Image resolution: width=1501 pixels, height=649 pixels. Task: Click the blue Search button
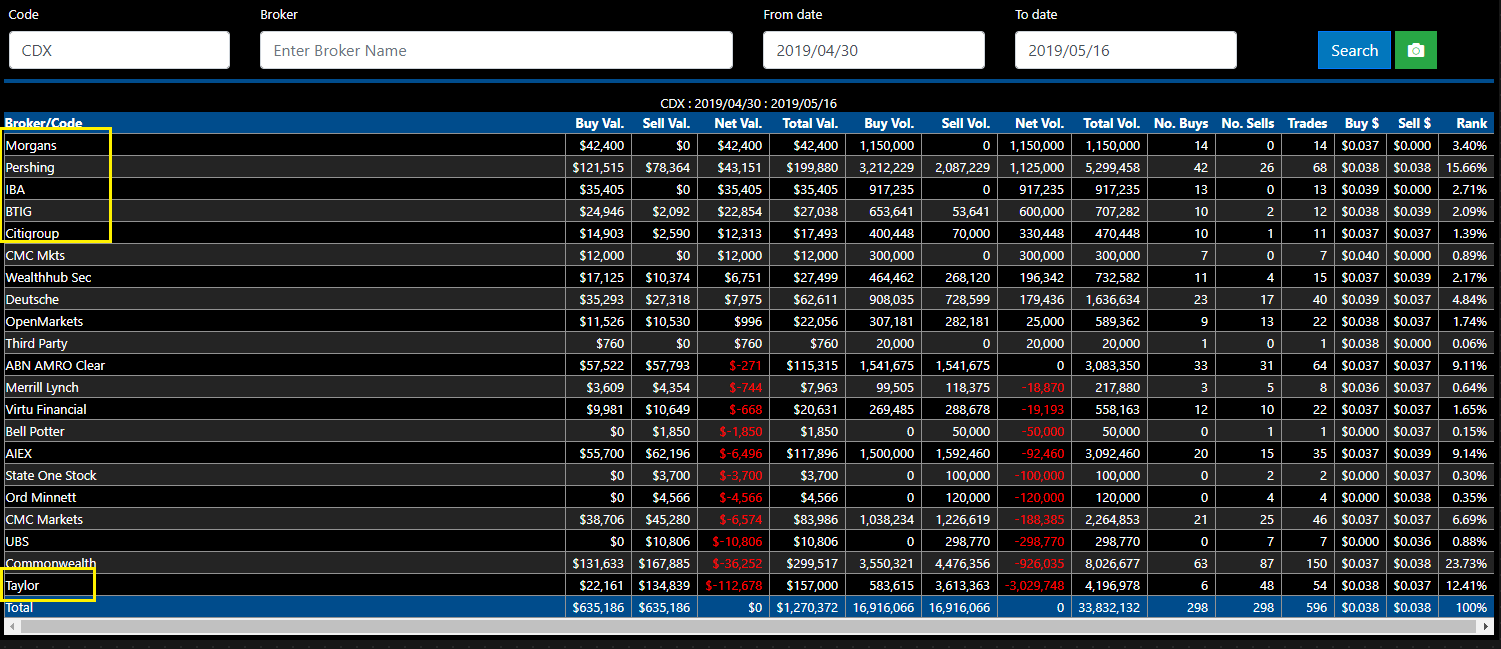(1354, 50)
